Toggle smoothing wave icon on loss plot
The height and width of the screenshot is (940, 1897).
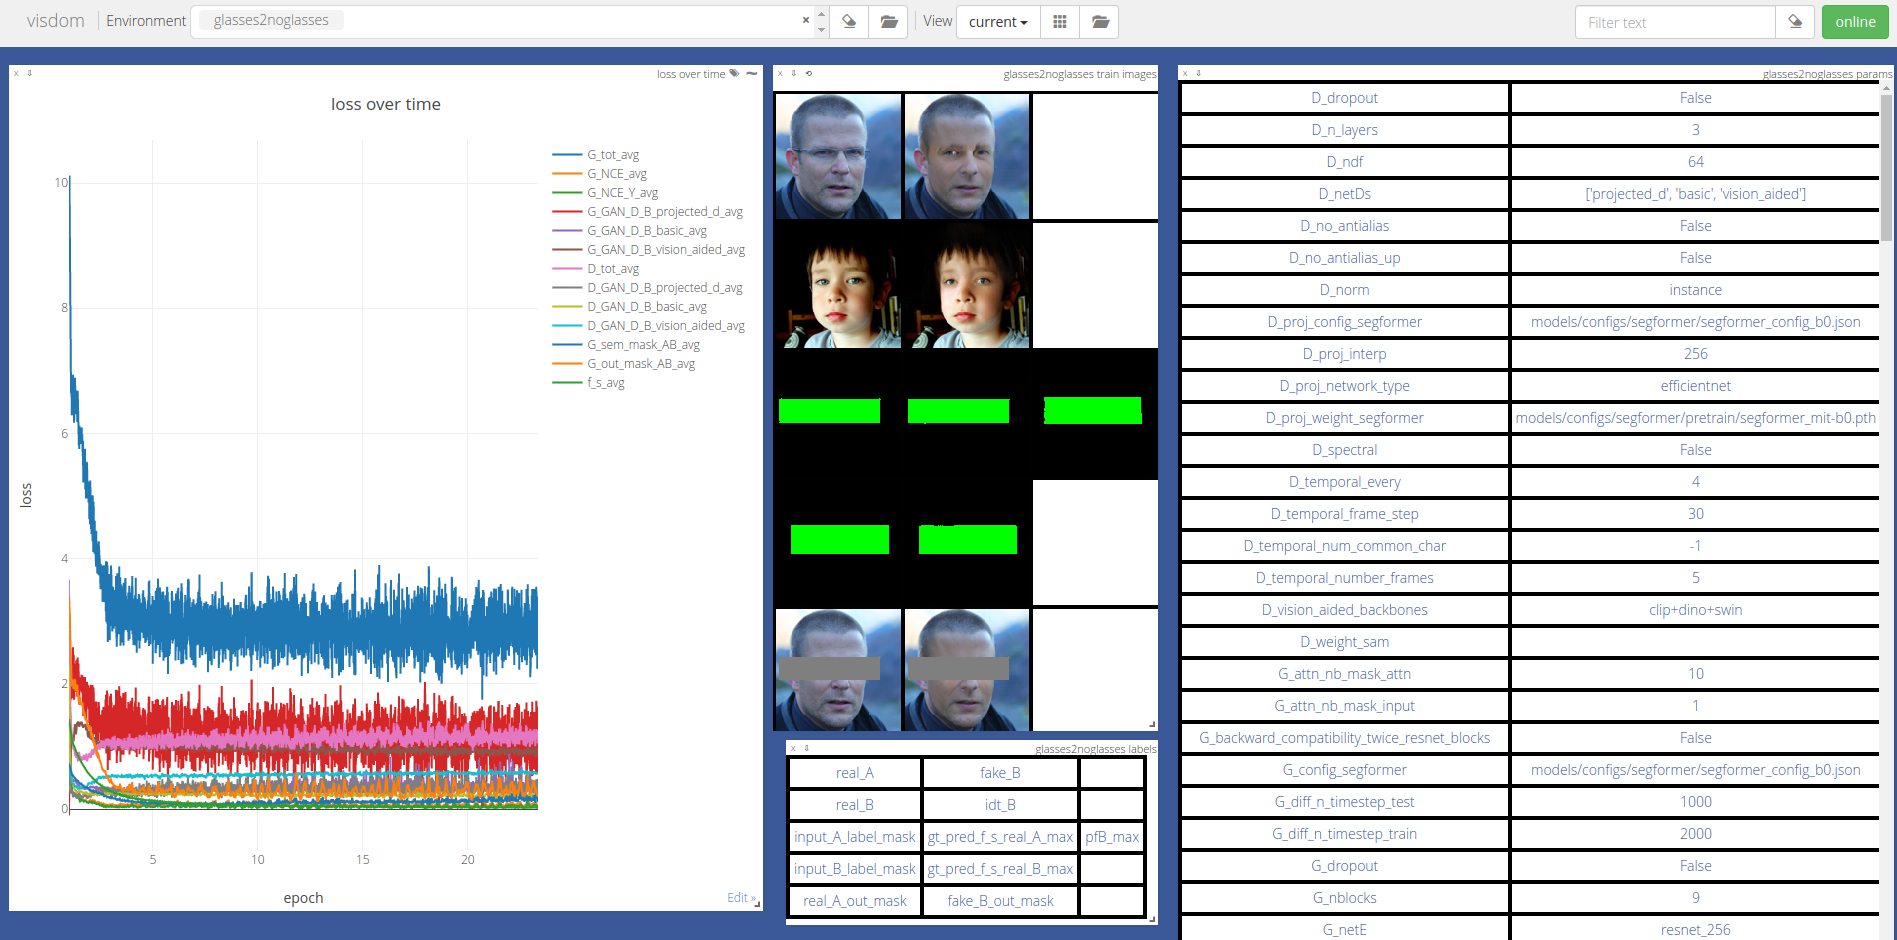point(751,73)
